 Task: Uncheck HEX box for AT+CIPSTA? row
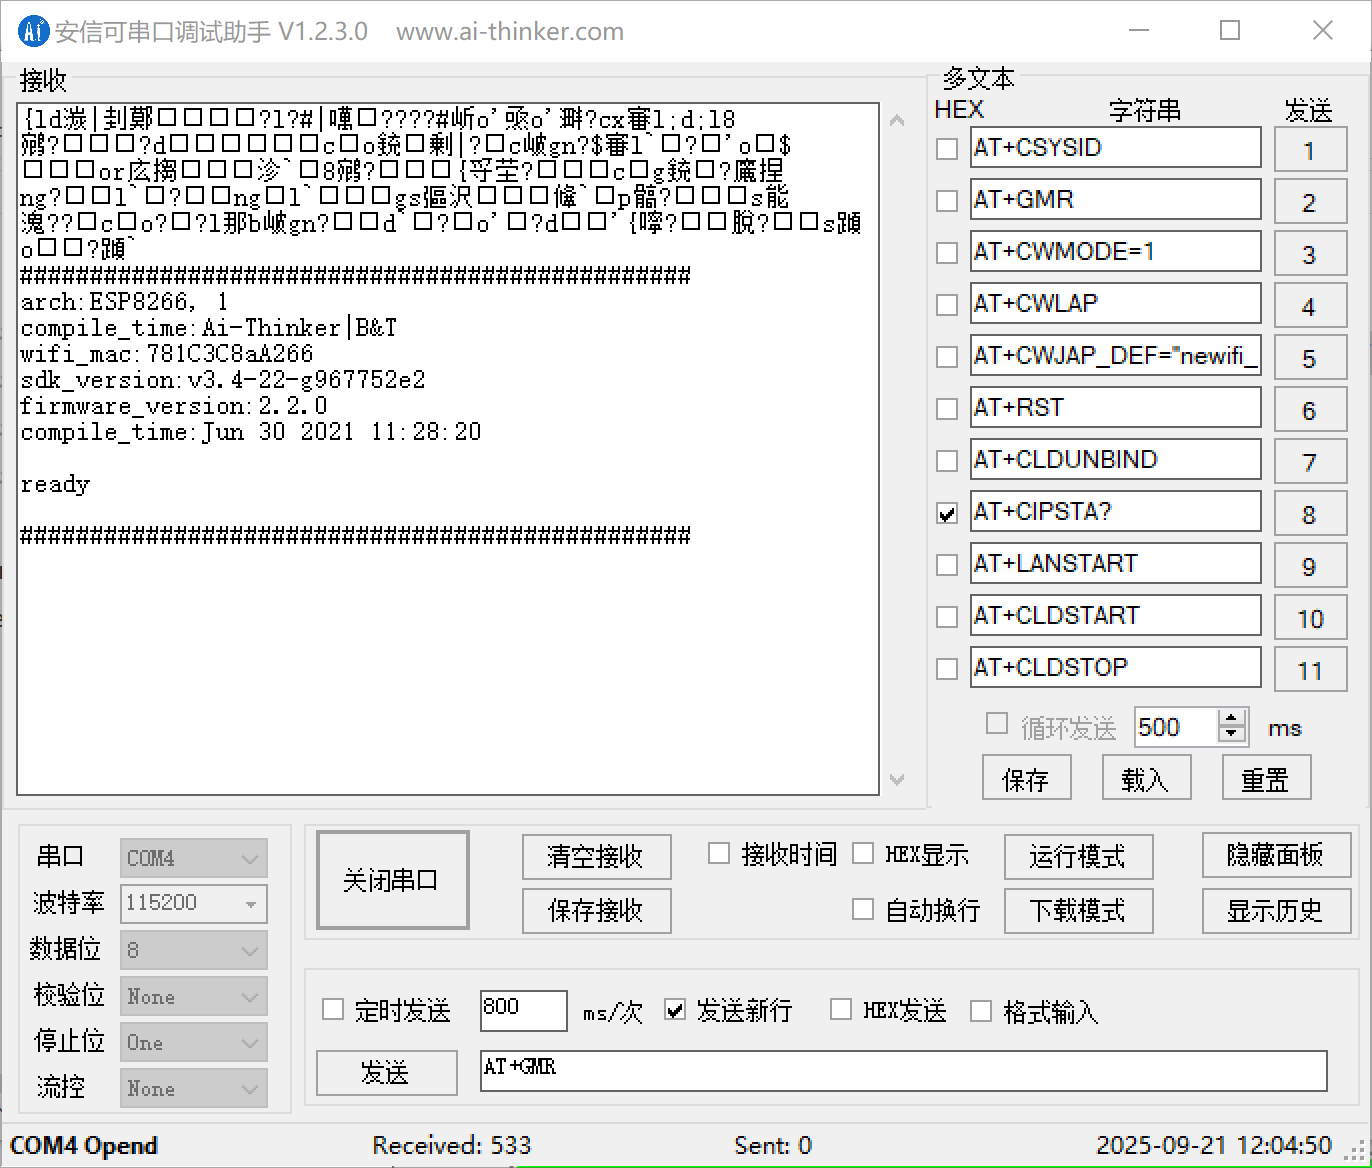pyautogui.click(x=946, y=513)
